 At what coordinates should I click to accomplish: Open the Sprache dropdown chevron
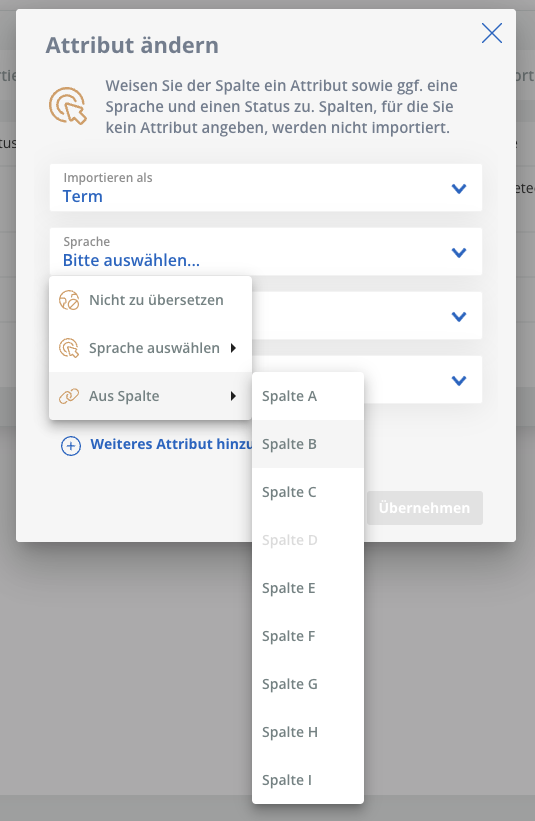[x=459, y=252]
